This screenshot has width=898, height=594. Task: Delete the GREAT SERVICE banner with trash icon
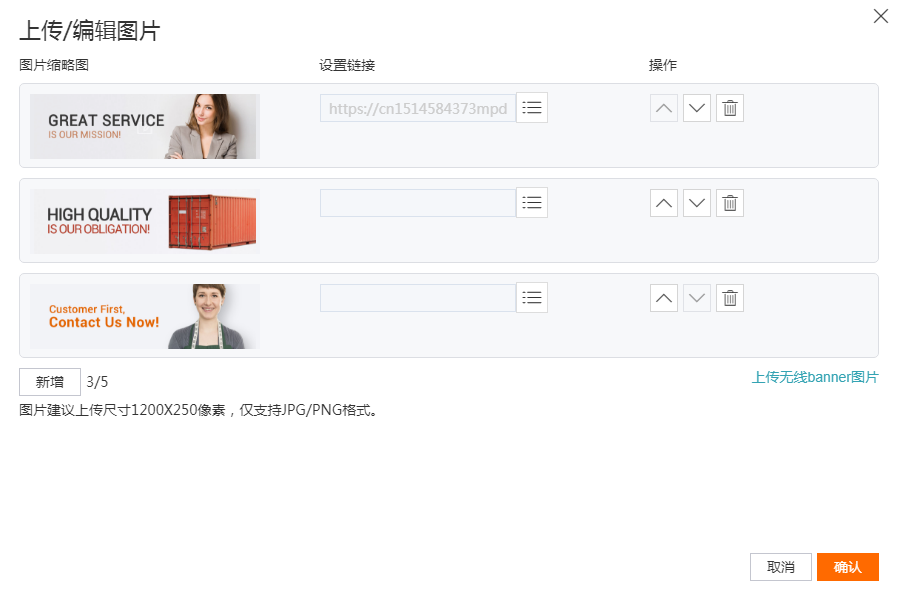729,107
